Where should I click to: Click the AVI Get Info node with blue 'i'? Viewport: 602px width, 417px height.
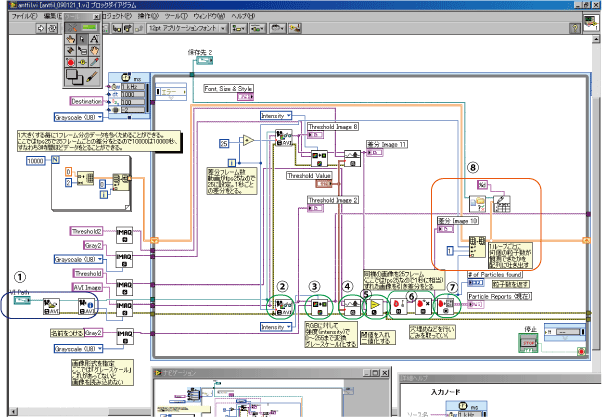[86, 306]
